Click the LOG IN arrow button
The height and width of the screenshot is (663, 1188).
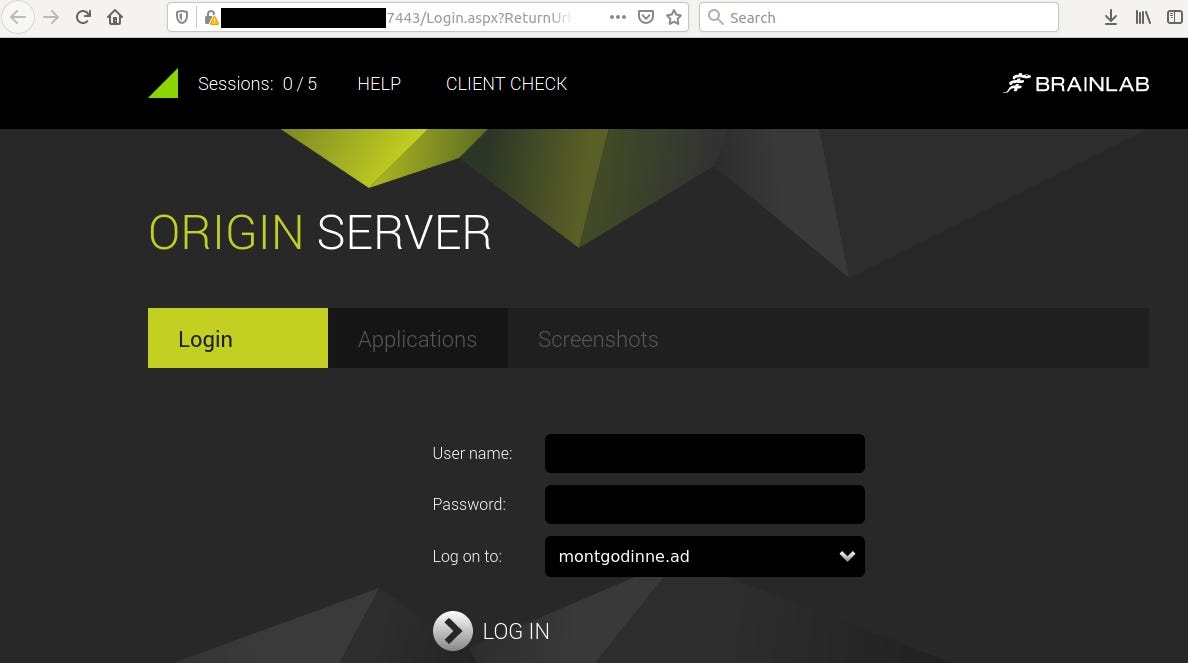453,630
